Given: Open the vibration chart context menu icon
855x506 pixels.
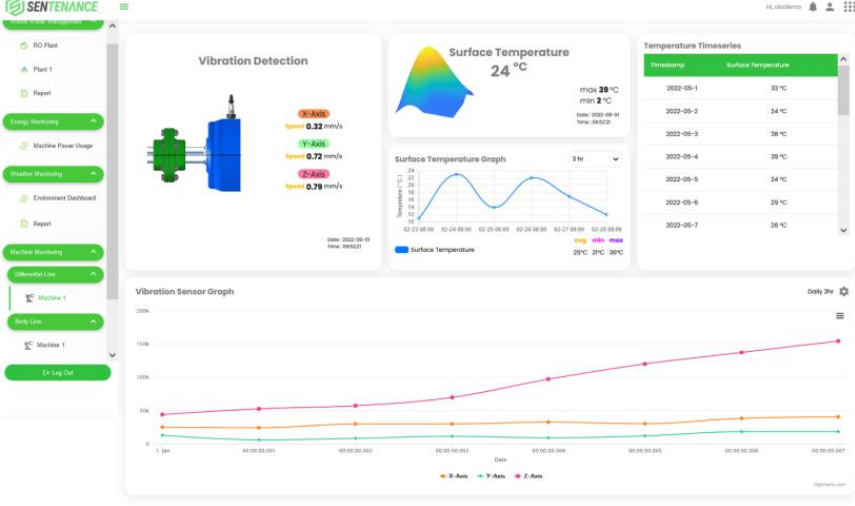Looking at the screenshot, I should point(840,316).
